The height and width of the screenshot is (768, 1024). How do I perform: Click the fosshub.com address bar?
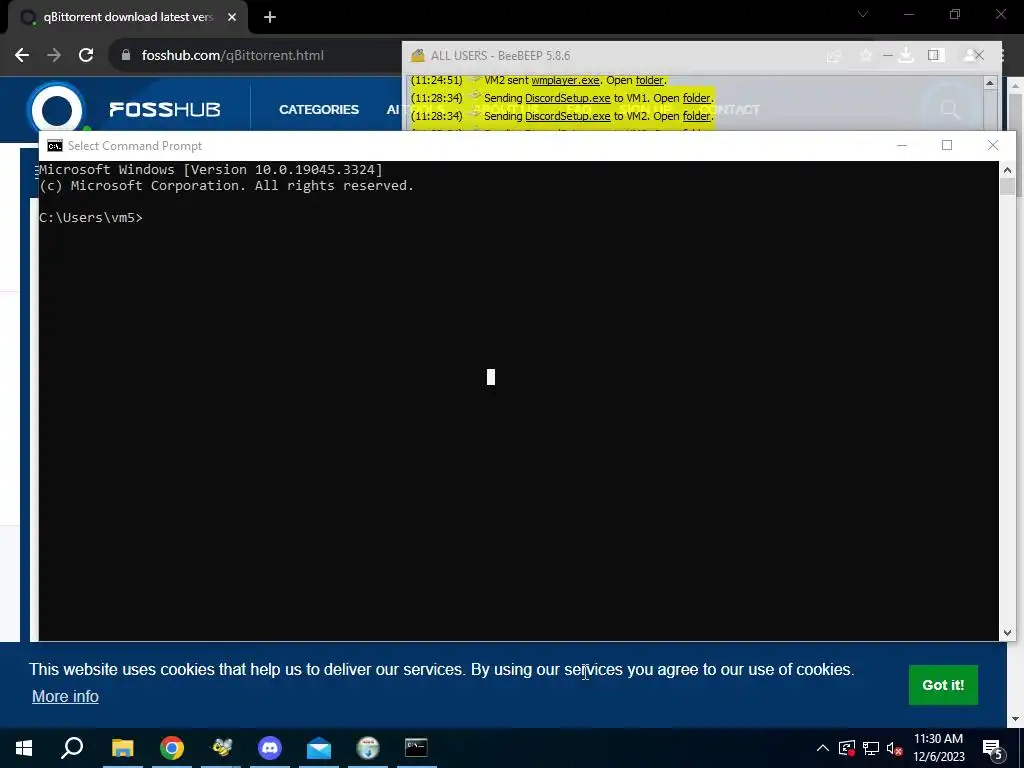pyautogui.click(x=232, y=56)
